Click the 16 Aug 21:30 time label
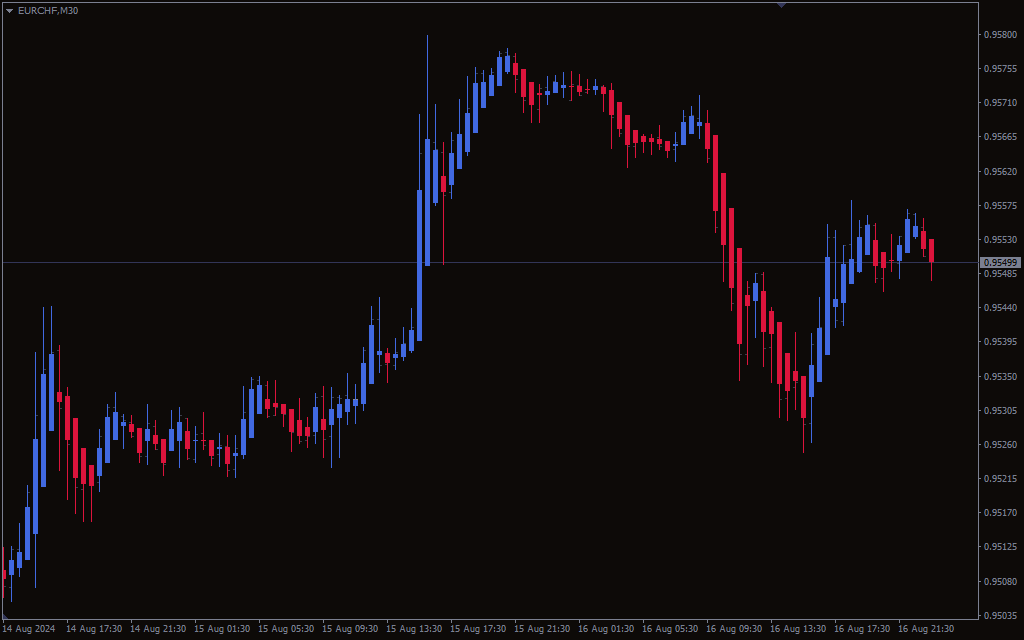1024x640 pixels. point(926,629)
